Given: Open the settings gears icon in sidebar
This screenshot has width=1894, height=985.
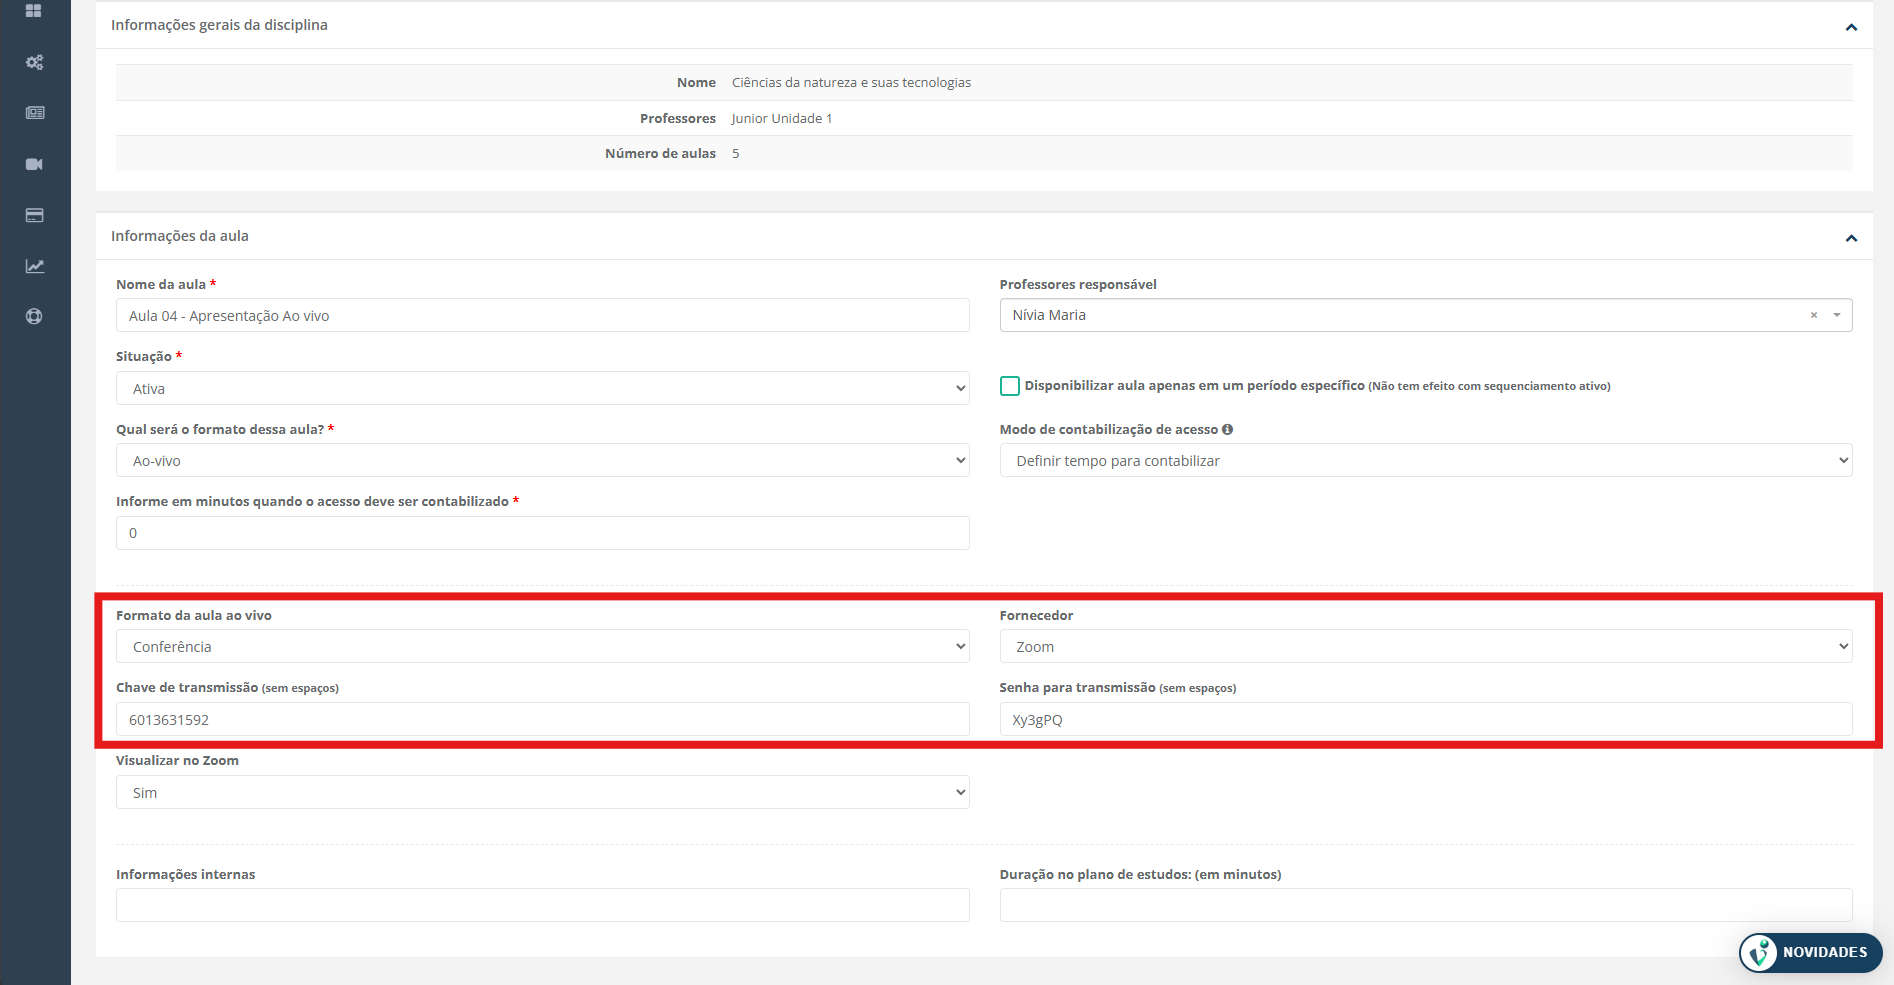Looking at the screenshot, I should click(x=34, y=62).
